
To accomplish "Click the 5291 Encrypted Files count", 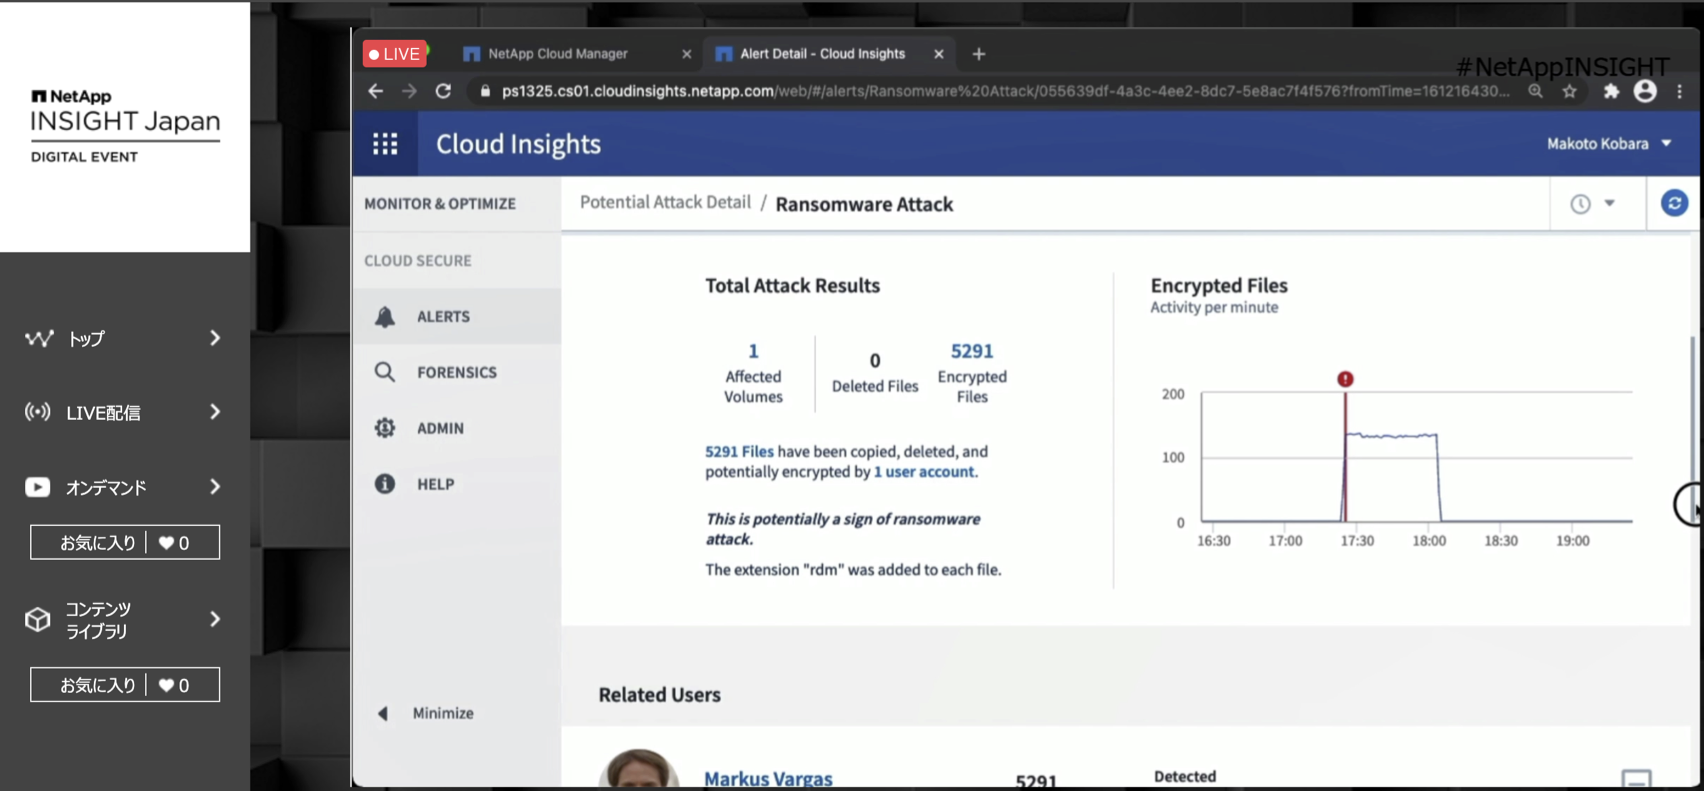I will coord(972,351).
